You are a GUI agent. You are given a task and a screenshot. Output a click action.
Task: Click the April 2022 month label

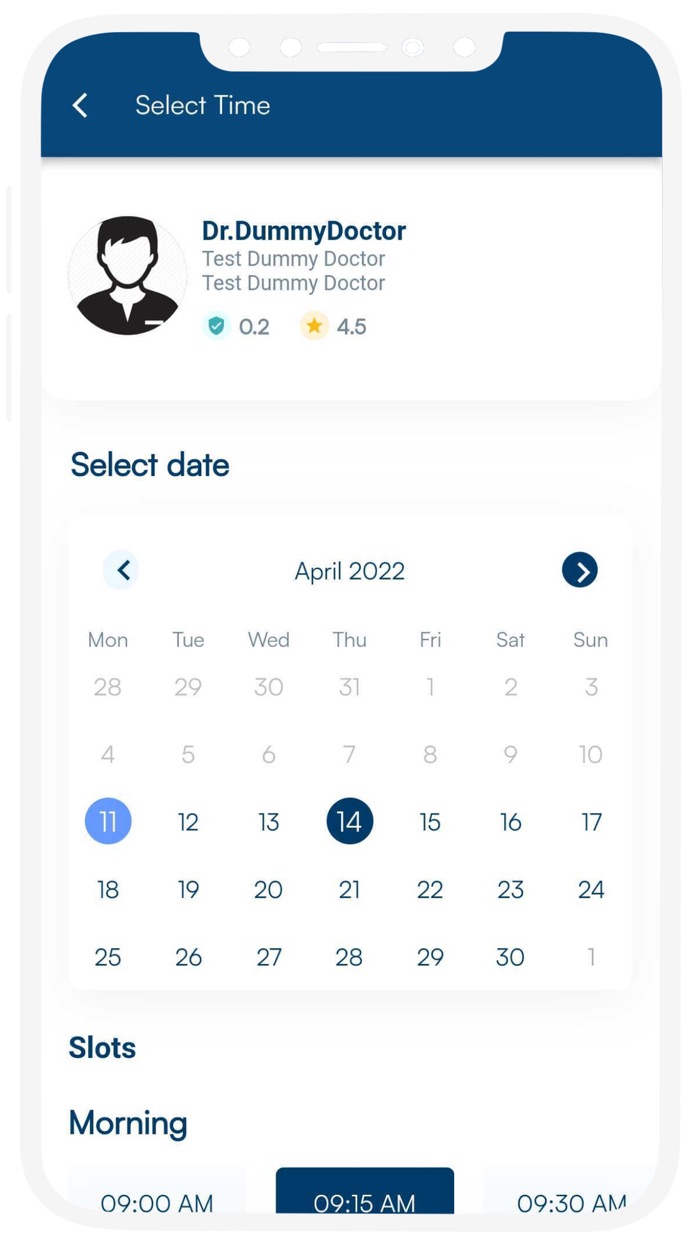tap(349, 570)
